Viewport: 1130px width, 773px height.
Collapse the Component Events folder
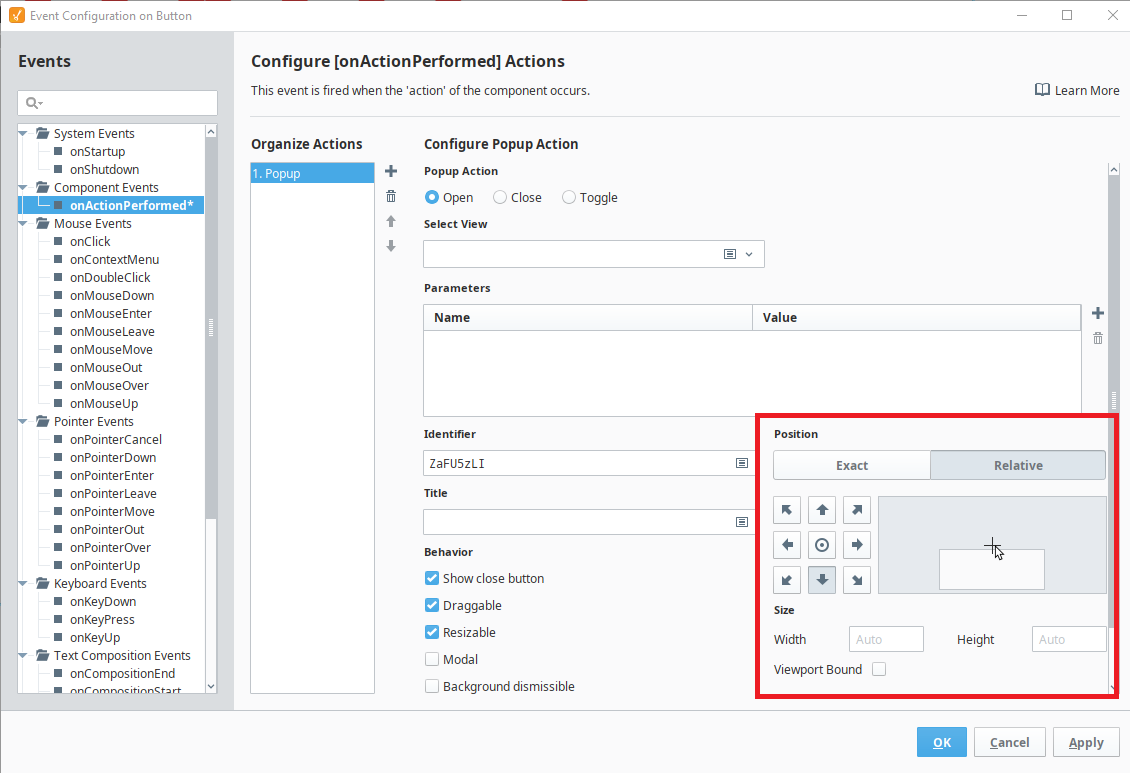tap(23, 187)
